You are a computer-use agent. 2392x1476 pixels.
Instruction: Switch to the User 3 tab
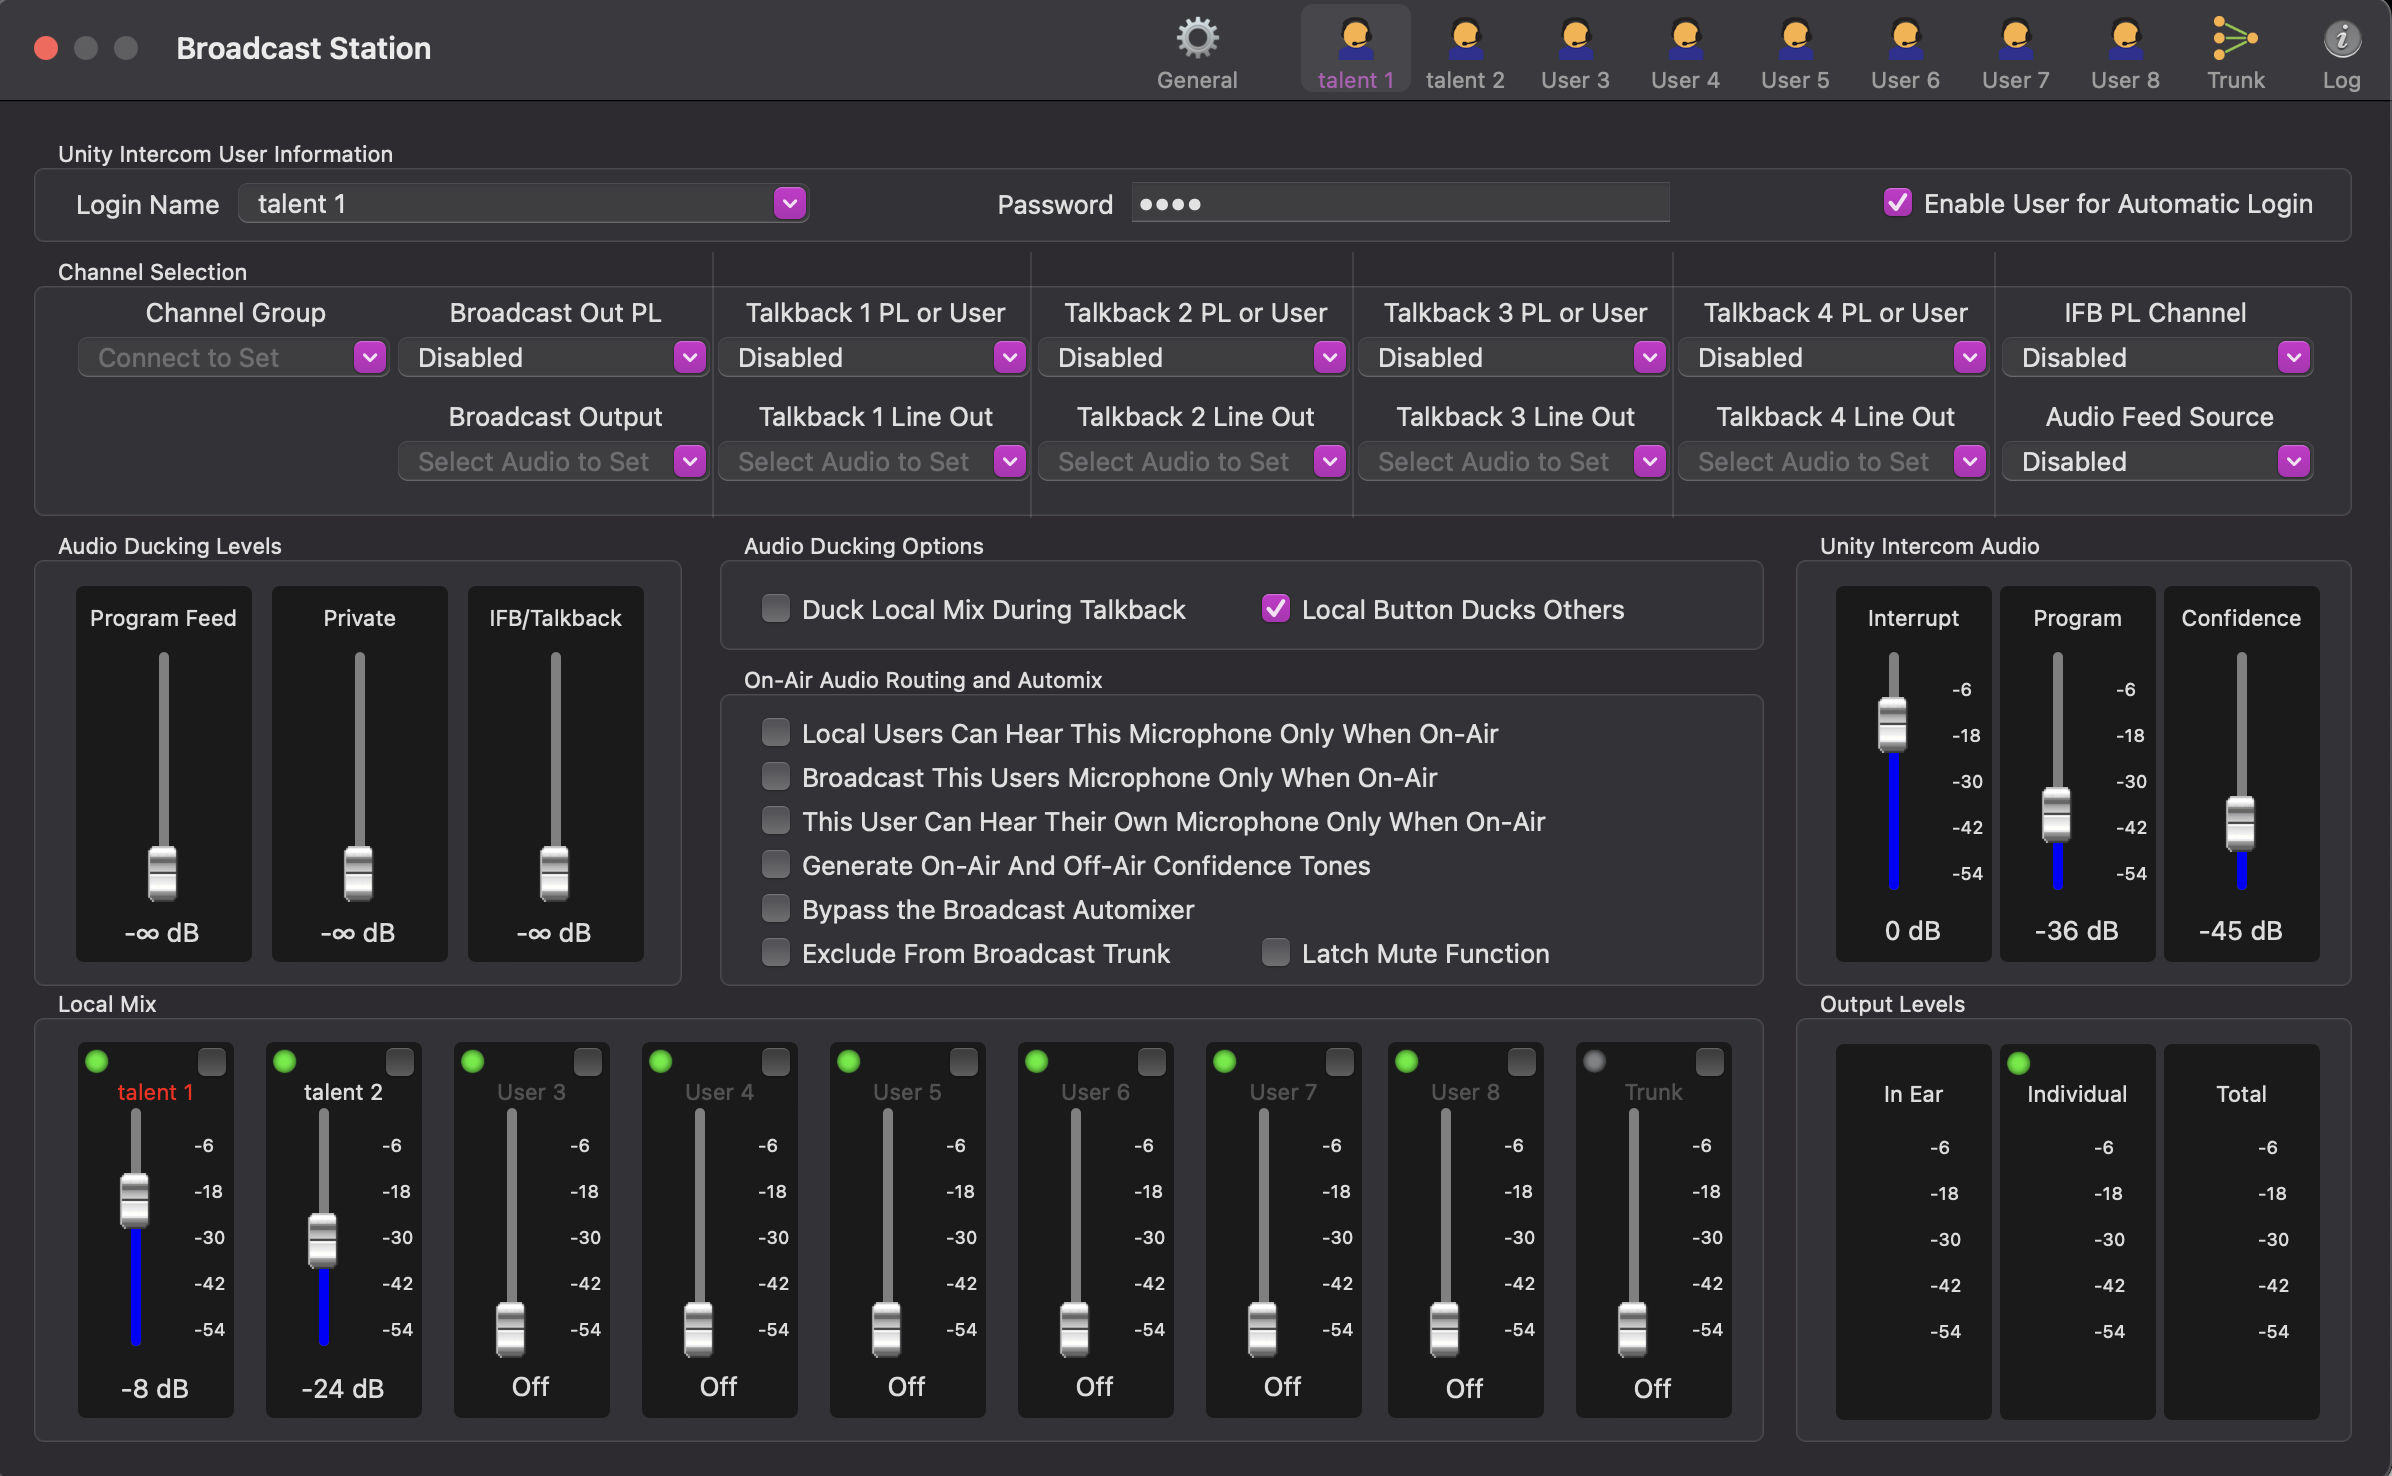pos(1575,80)
